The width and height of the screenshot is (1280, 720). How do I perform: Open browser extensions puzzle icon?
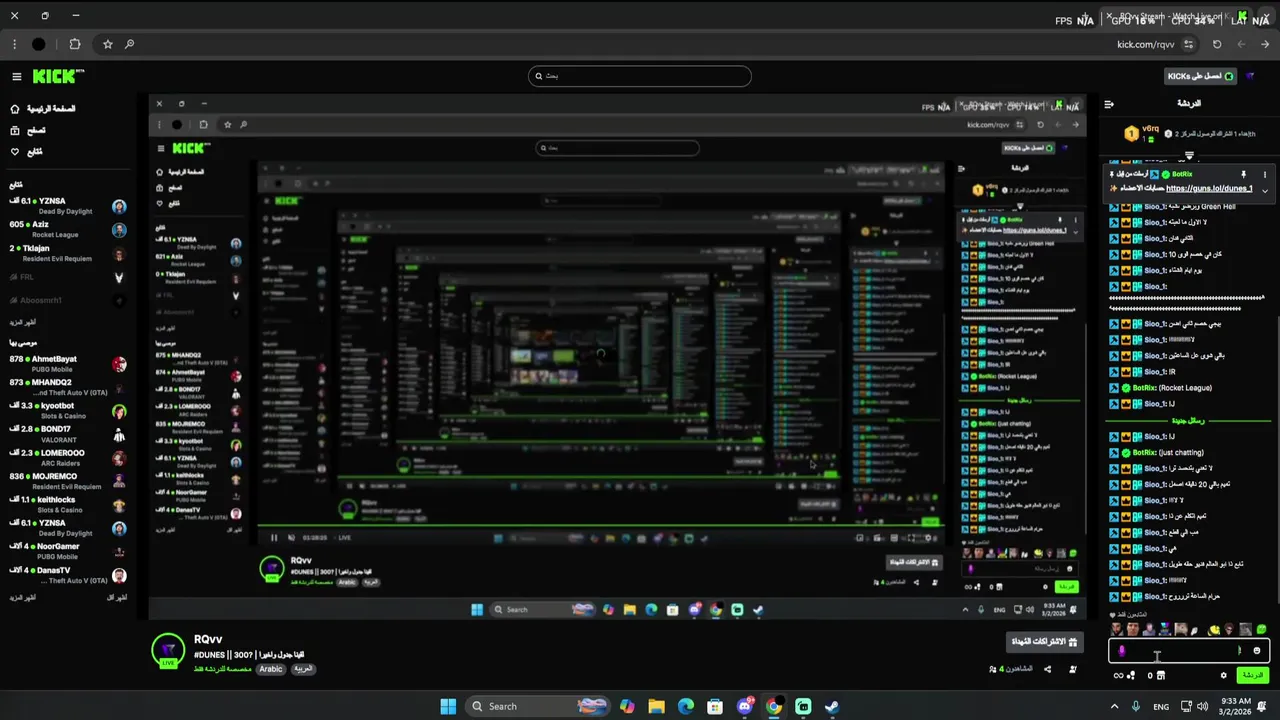click(75, 44)
